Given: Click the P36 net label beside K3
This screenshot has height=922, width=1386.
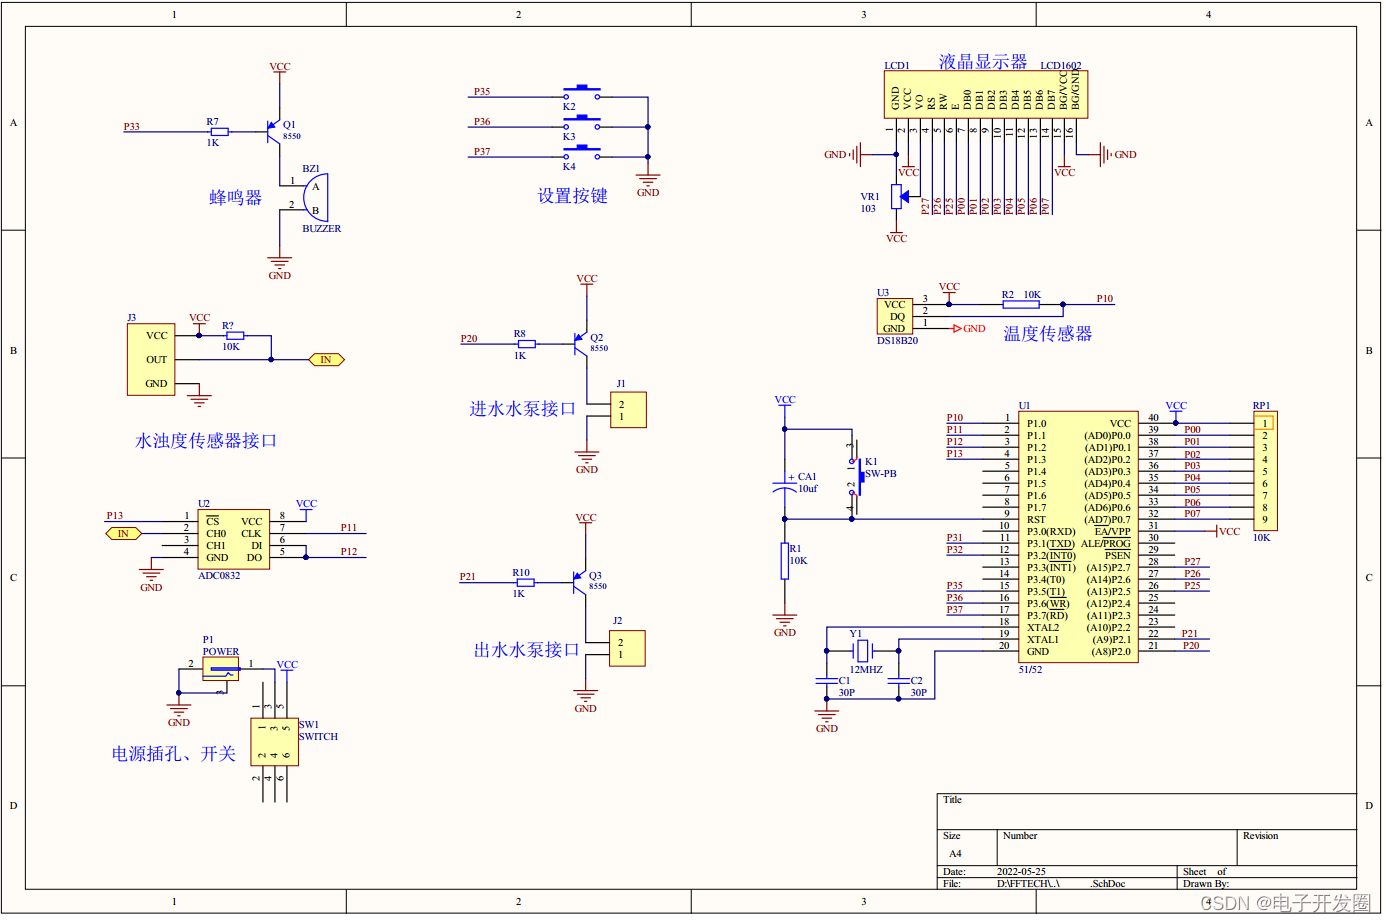Looking at the screenshot, I should tap(482, 121).
